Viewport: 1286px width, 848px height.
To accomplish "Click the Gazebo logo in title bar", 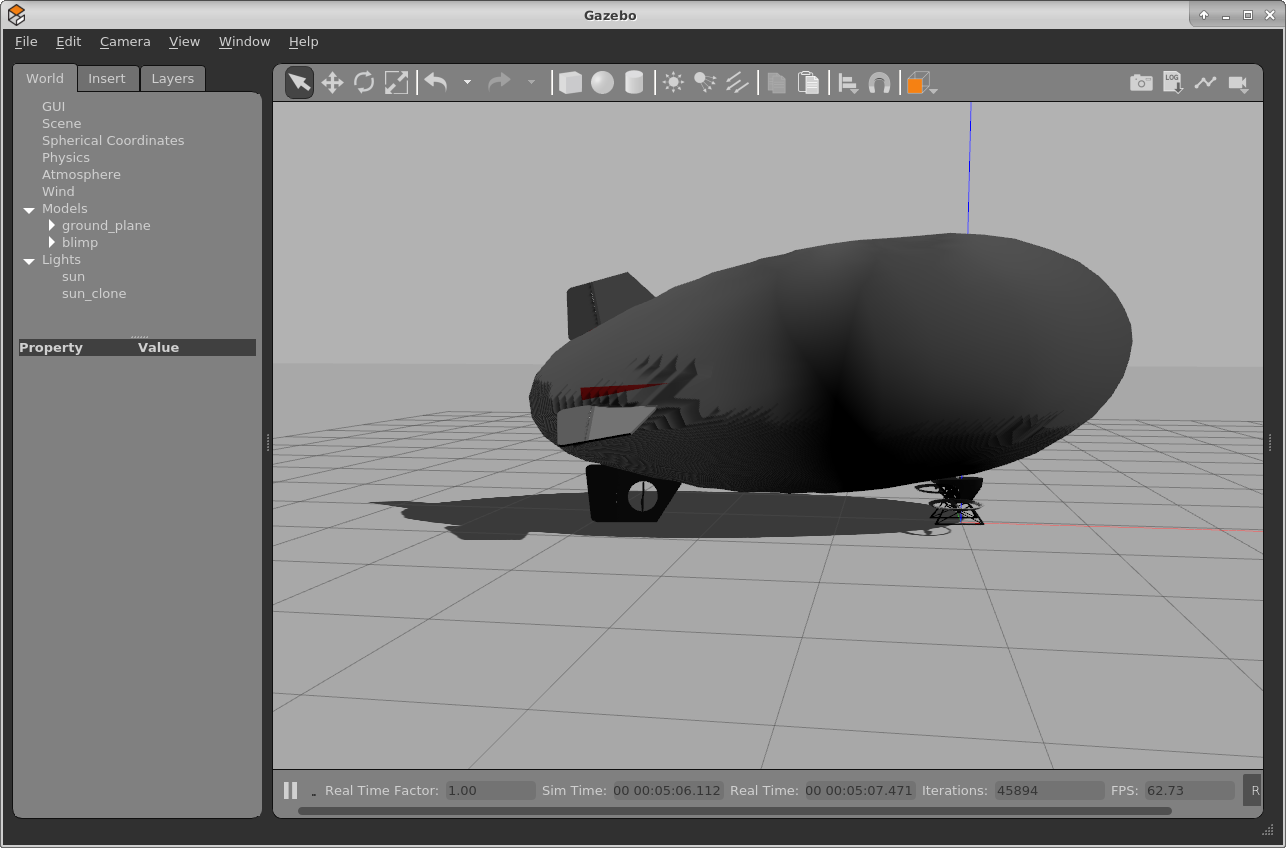I will (16, 14).
